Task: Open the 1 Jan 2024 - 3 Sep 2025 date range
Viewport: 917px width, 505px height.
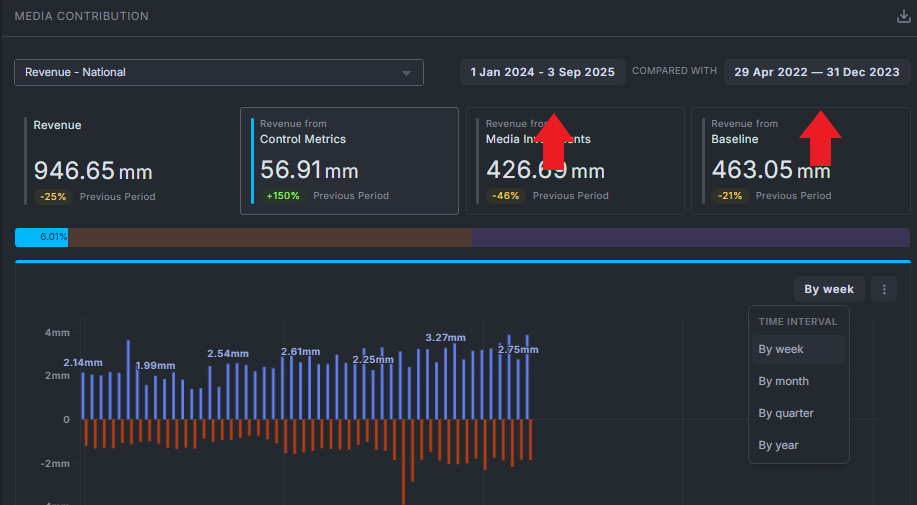Action: (543, 72)
